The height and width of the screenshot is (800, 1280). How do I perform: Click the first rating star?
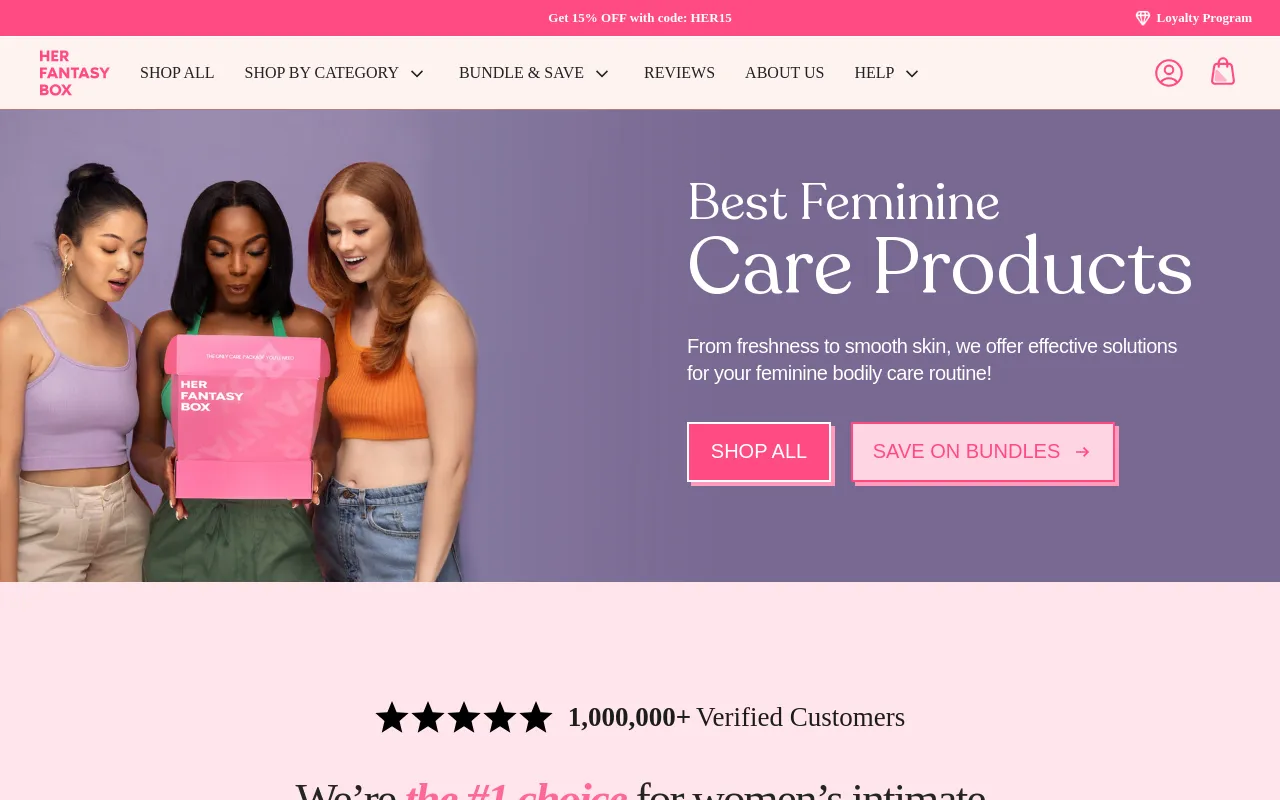[392, 717]
